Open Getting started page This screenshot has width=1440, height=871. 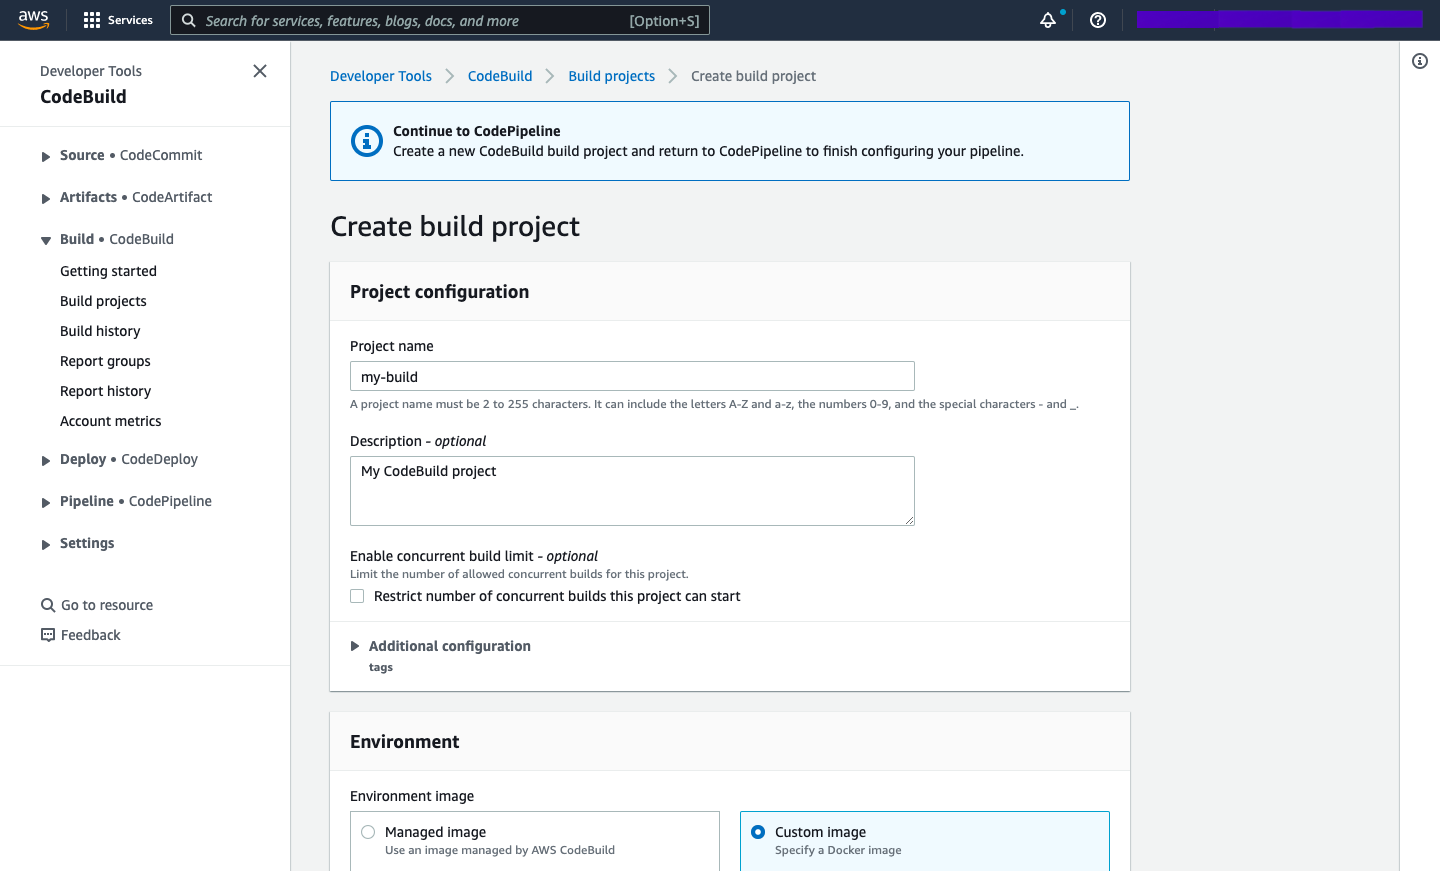tap(108, 271)
